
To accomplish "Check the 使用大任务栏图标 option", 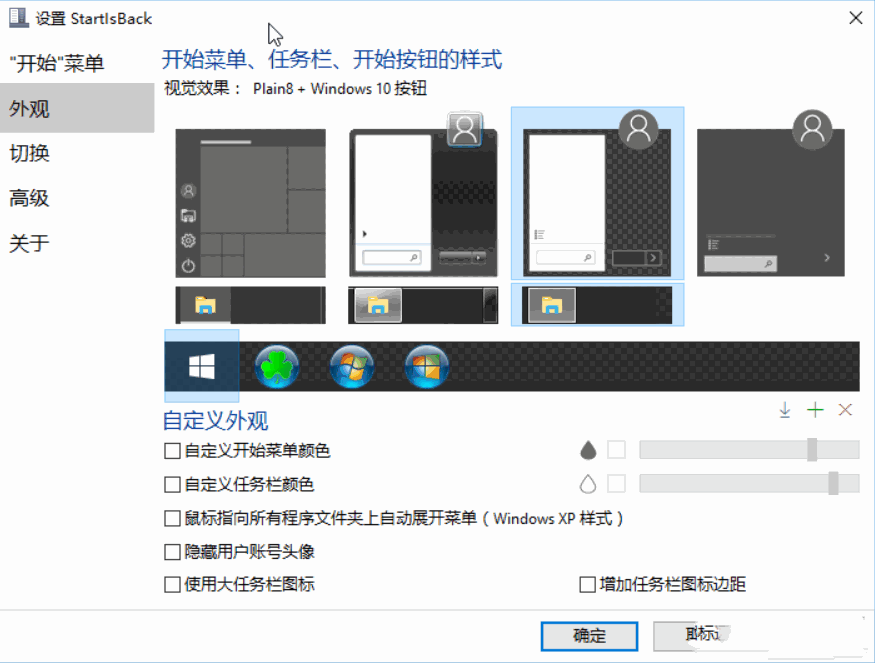I will click(x=172, y=585).
